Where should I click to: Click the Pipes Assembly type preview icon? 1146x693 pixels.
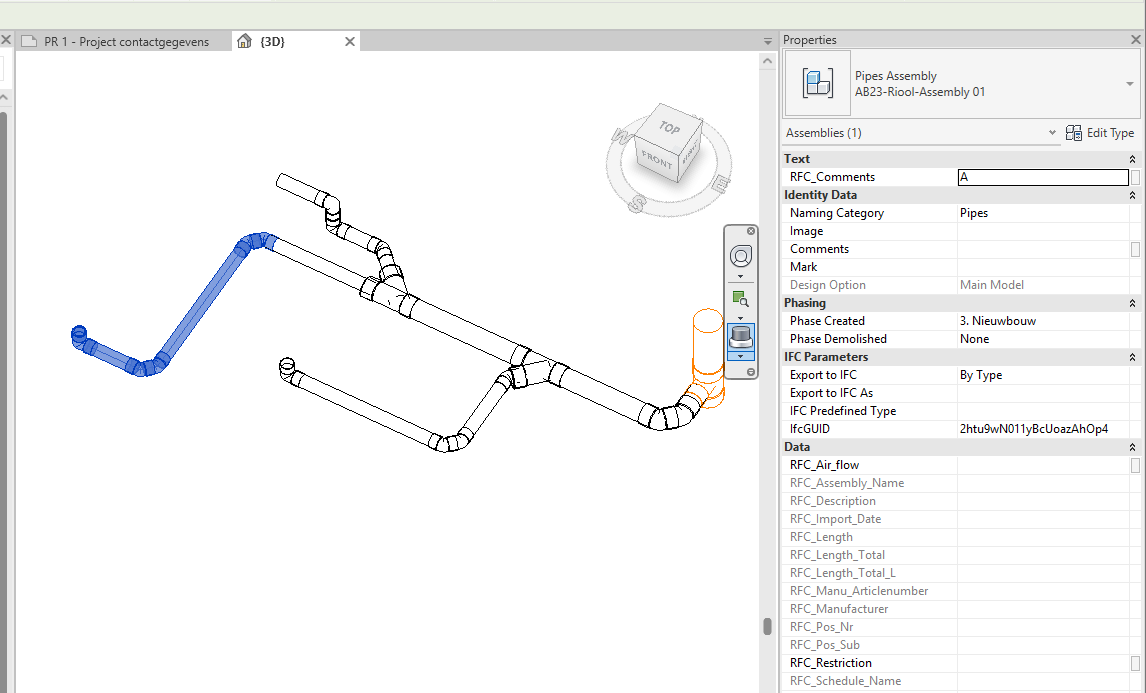click(x=818, y=83)
